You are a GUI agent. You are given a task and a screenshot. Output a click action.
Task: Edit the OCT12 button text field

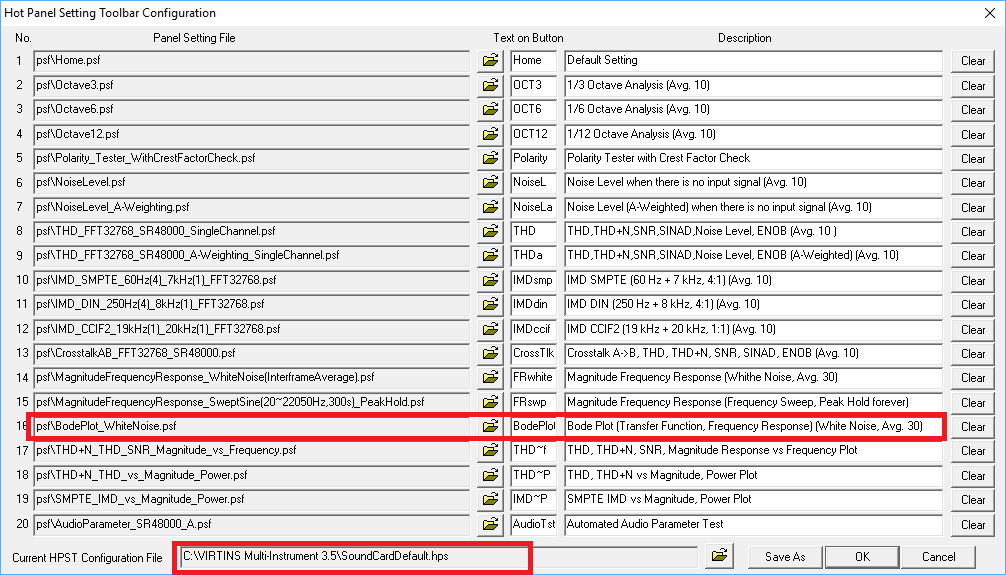(x=532, y=134)
